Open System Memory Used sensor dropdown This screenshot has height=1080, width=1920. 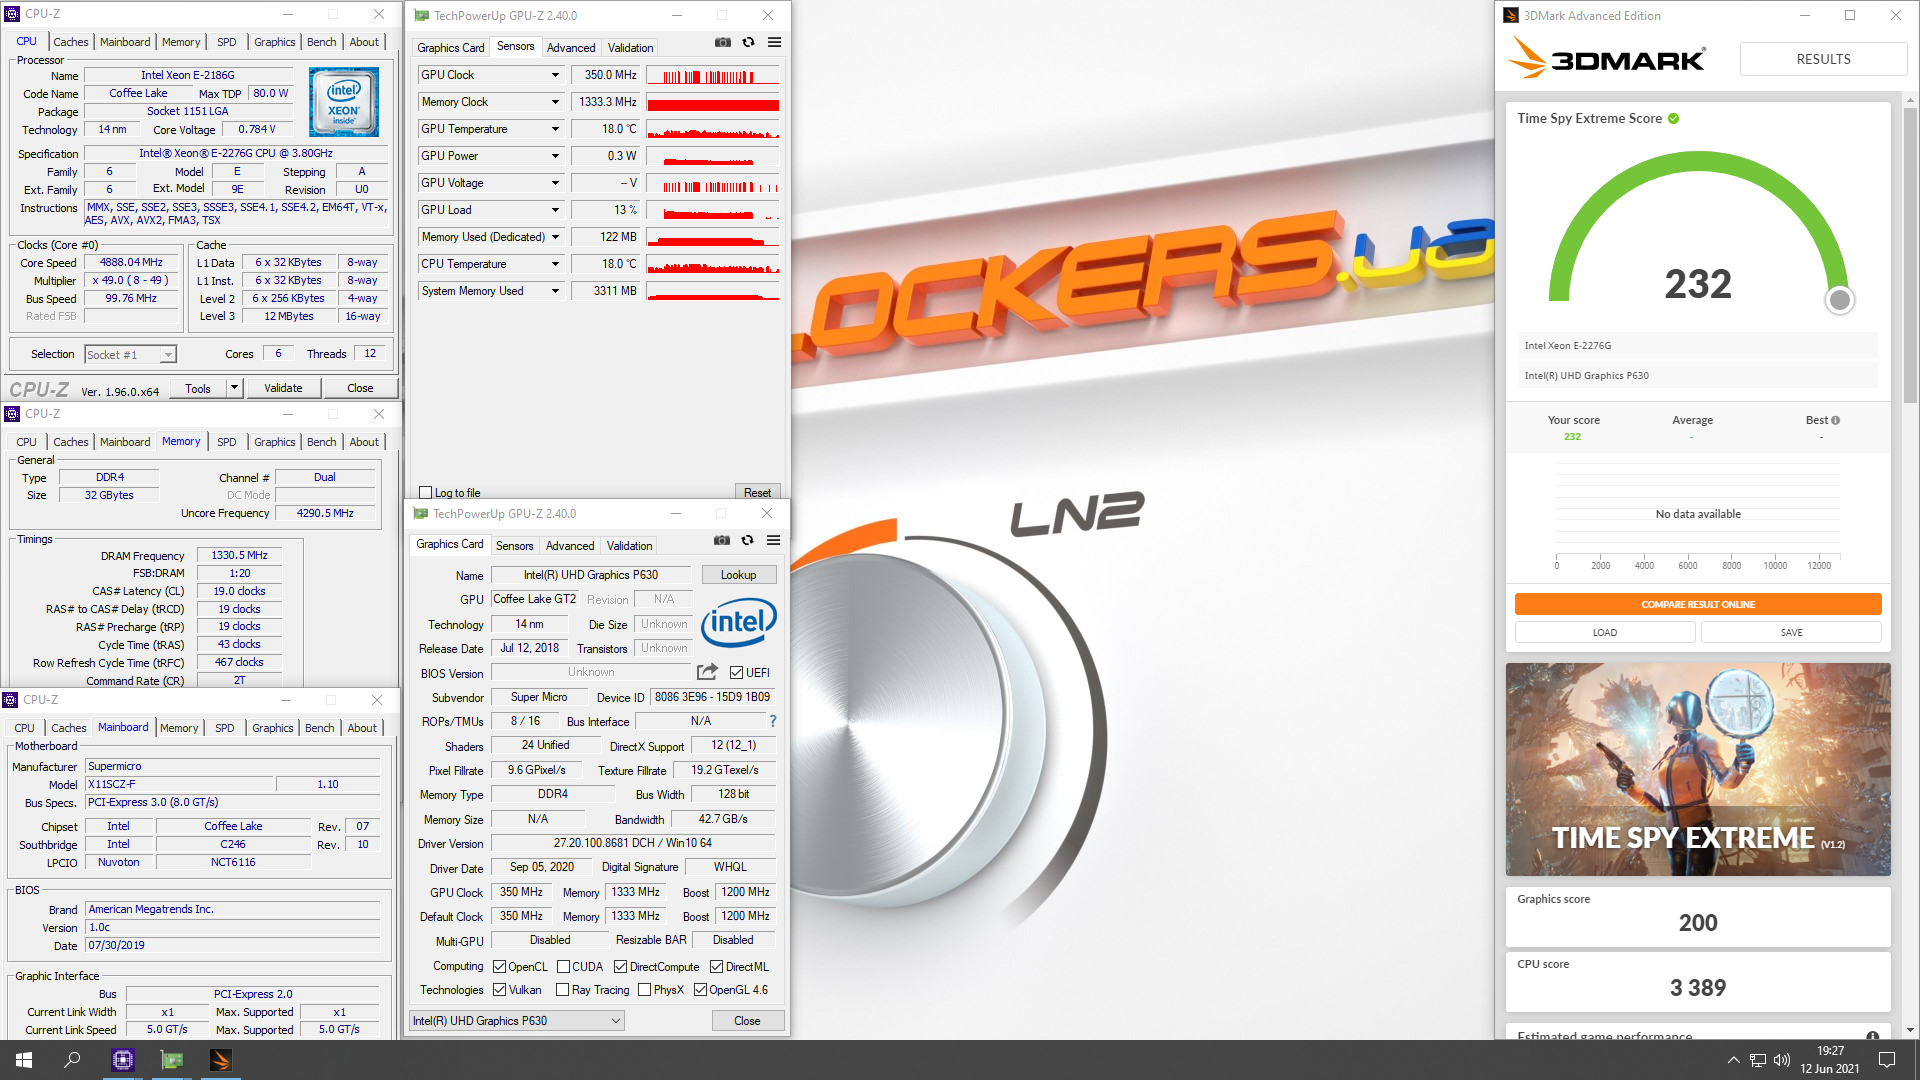click(x=555, y=291)
